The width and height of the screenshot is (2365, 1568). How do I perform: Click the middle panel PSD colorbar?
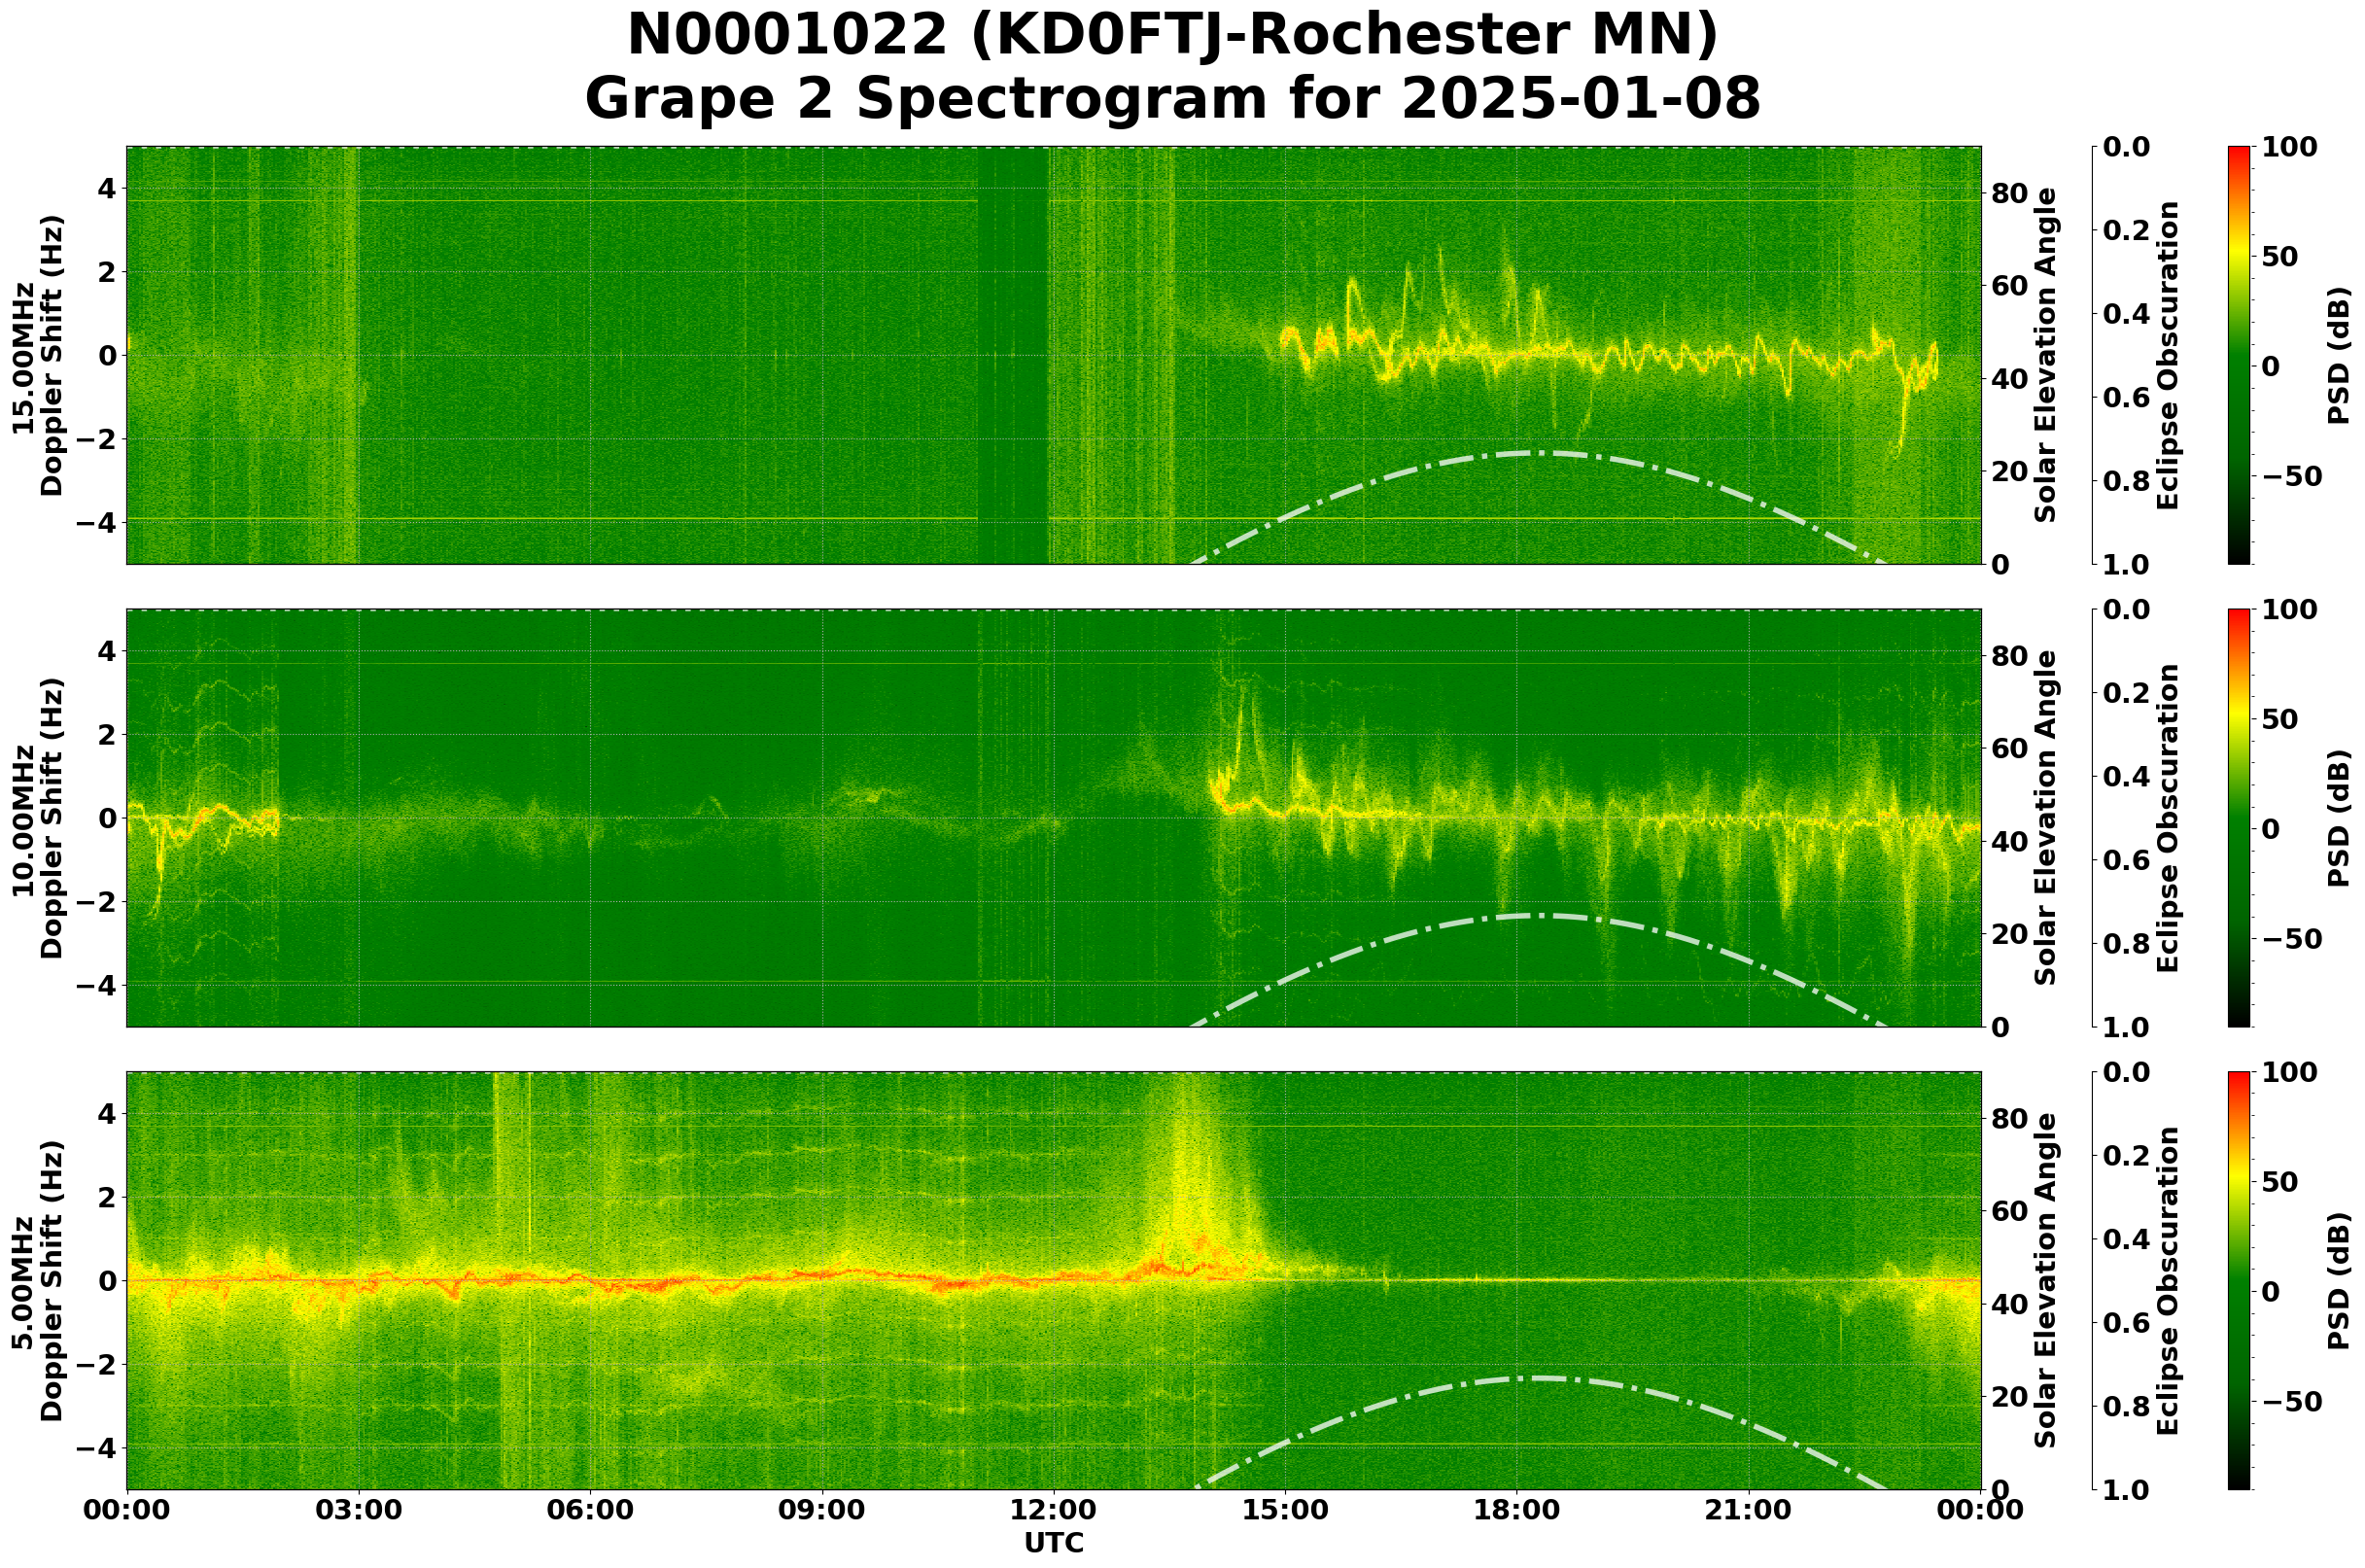pyautogui.click(x=2239, y=818)
